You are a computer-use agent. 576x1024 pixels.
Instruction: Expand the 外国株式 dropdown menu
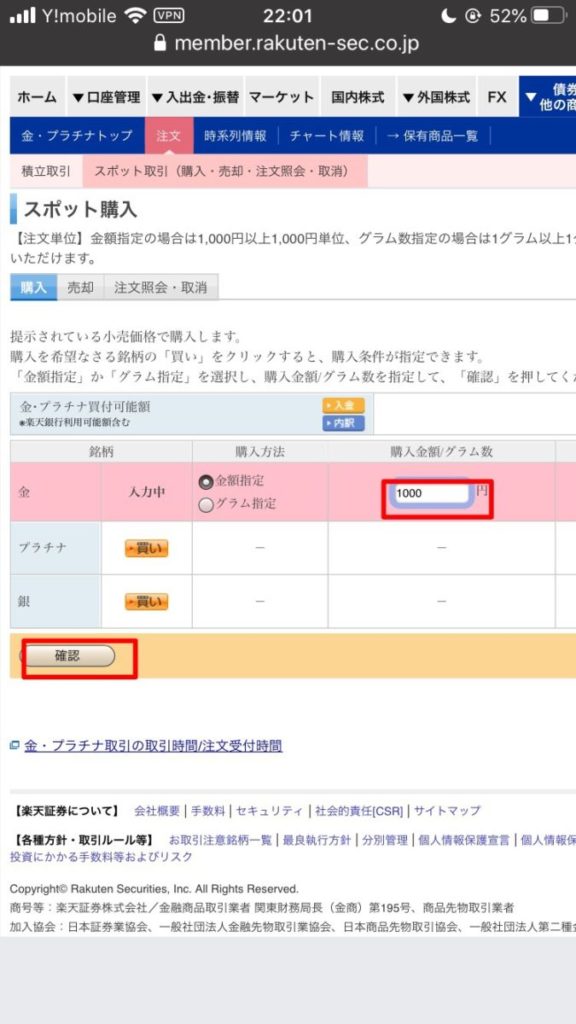pos(436,97)
